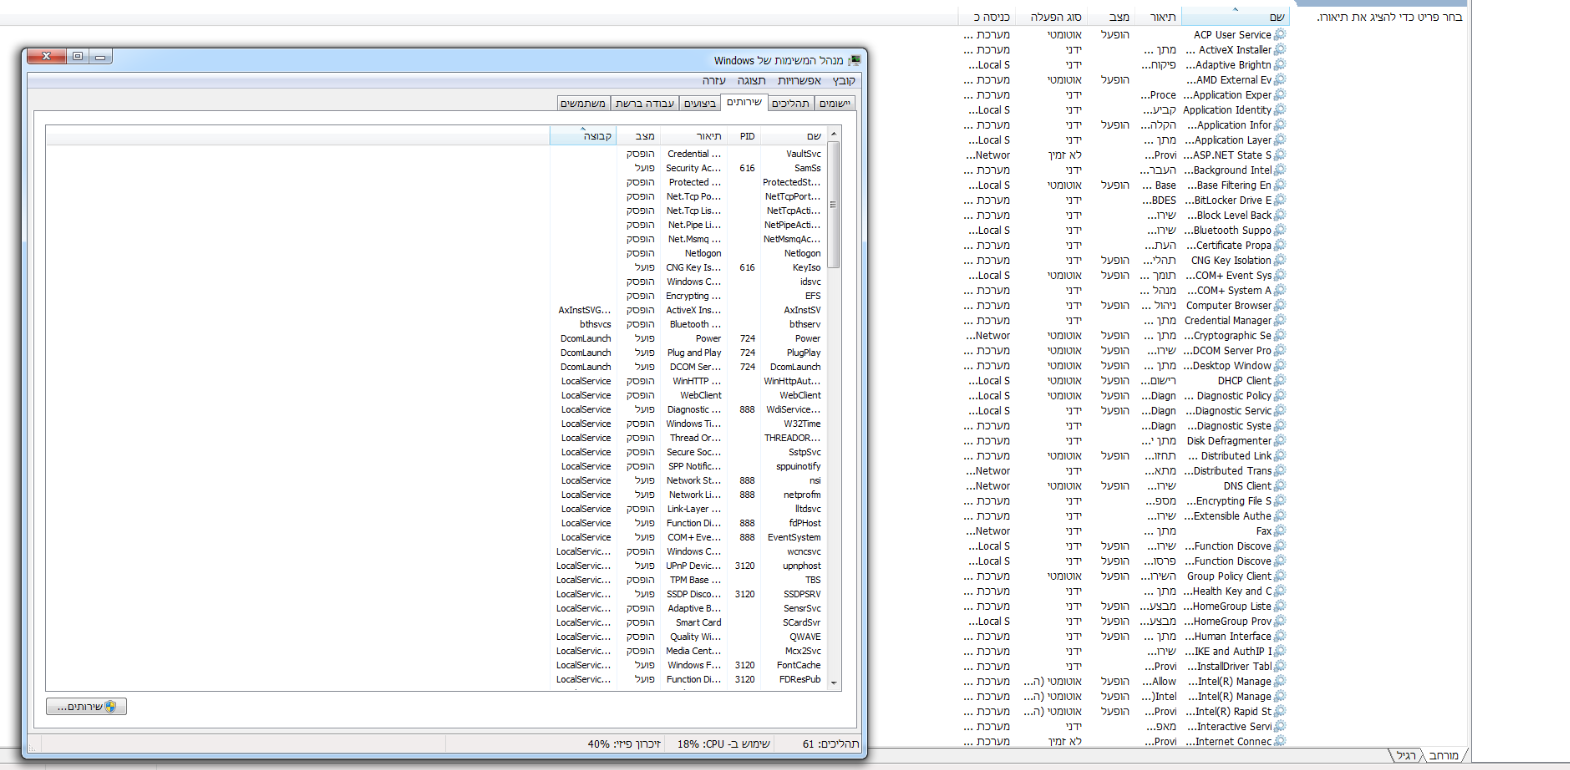Select the FontCache service row
This screenshot has height=770, width=1570.
(x=436, y=665)
